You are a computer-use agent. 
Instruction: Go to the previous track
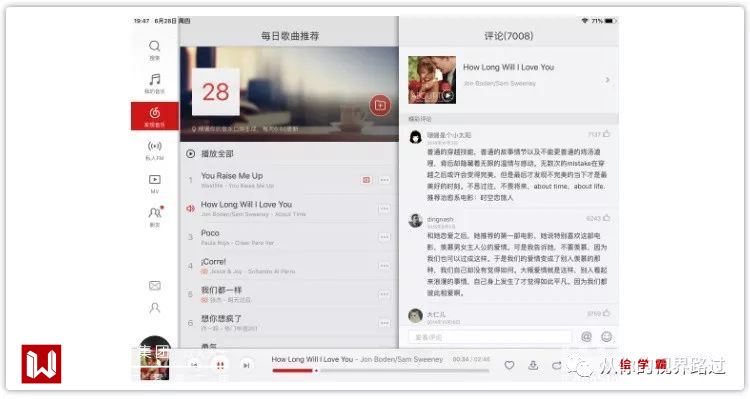[194, 365]
